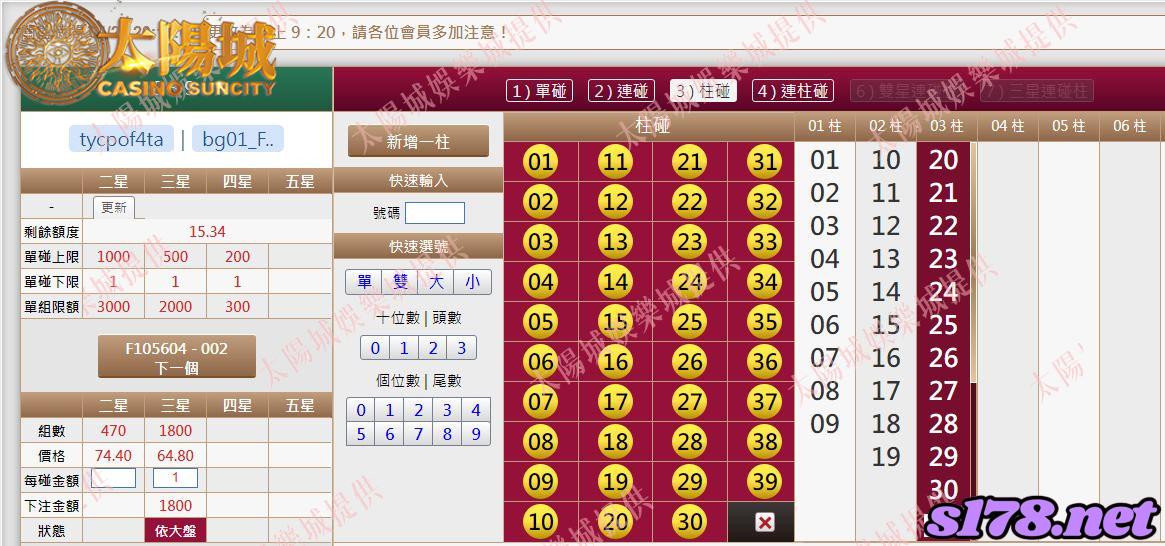Choose ball number 07

[x=541, y=402]
